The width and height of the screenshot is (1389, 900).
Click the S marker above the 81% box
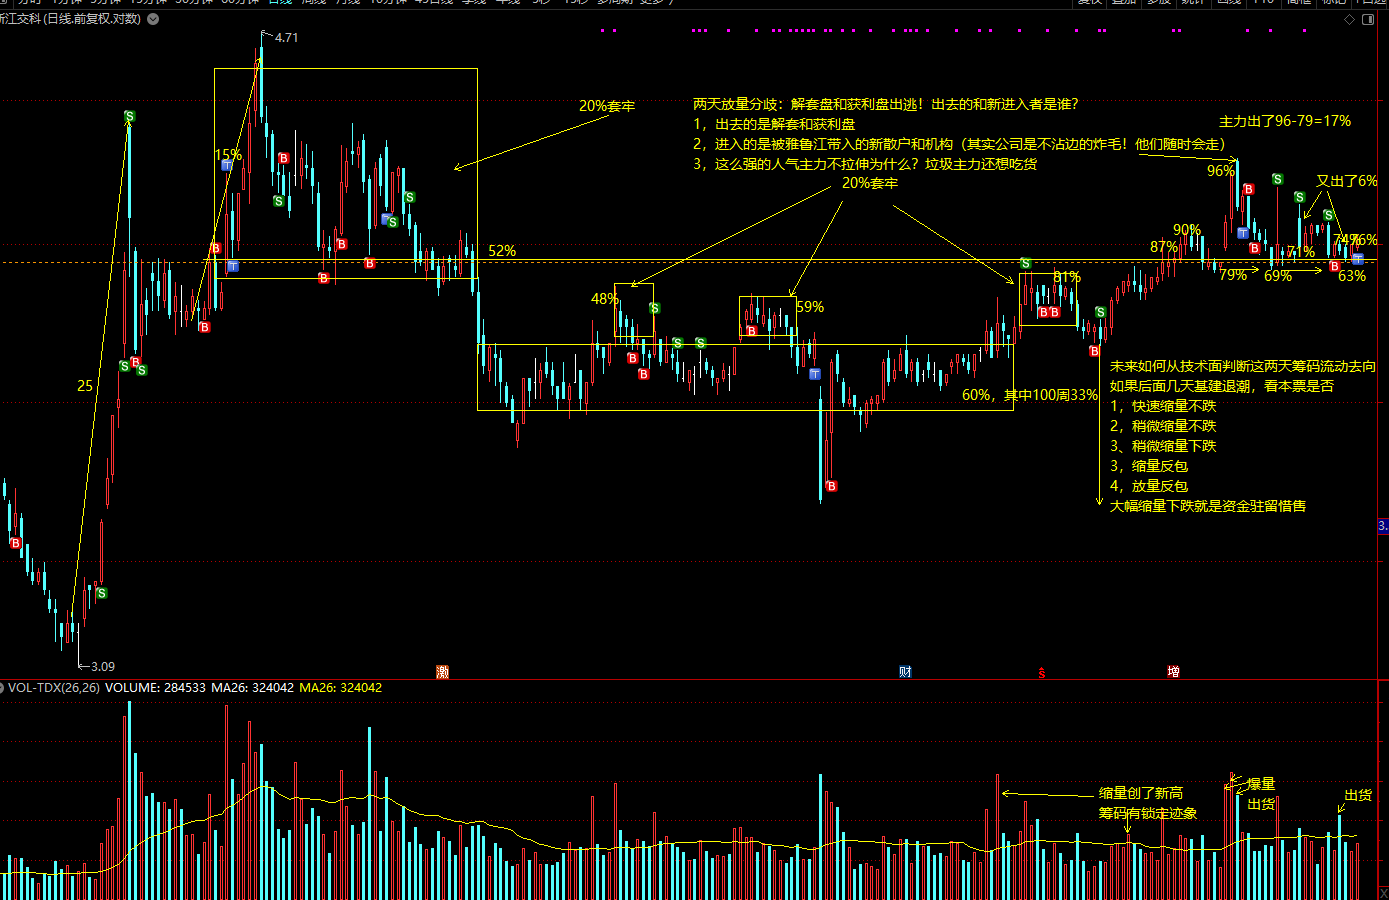tap(1026, 264)
